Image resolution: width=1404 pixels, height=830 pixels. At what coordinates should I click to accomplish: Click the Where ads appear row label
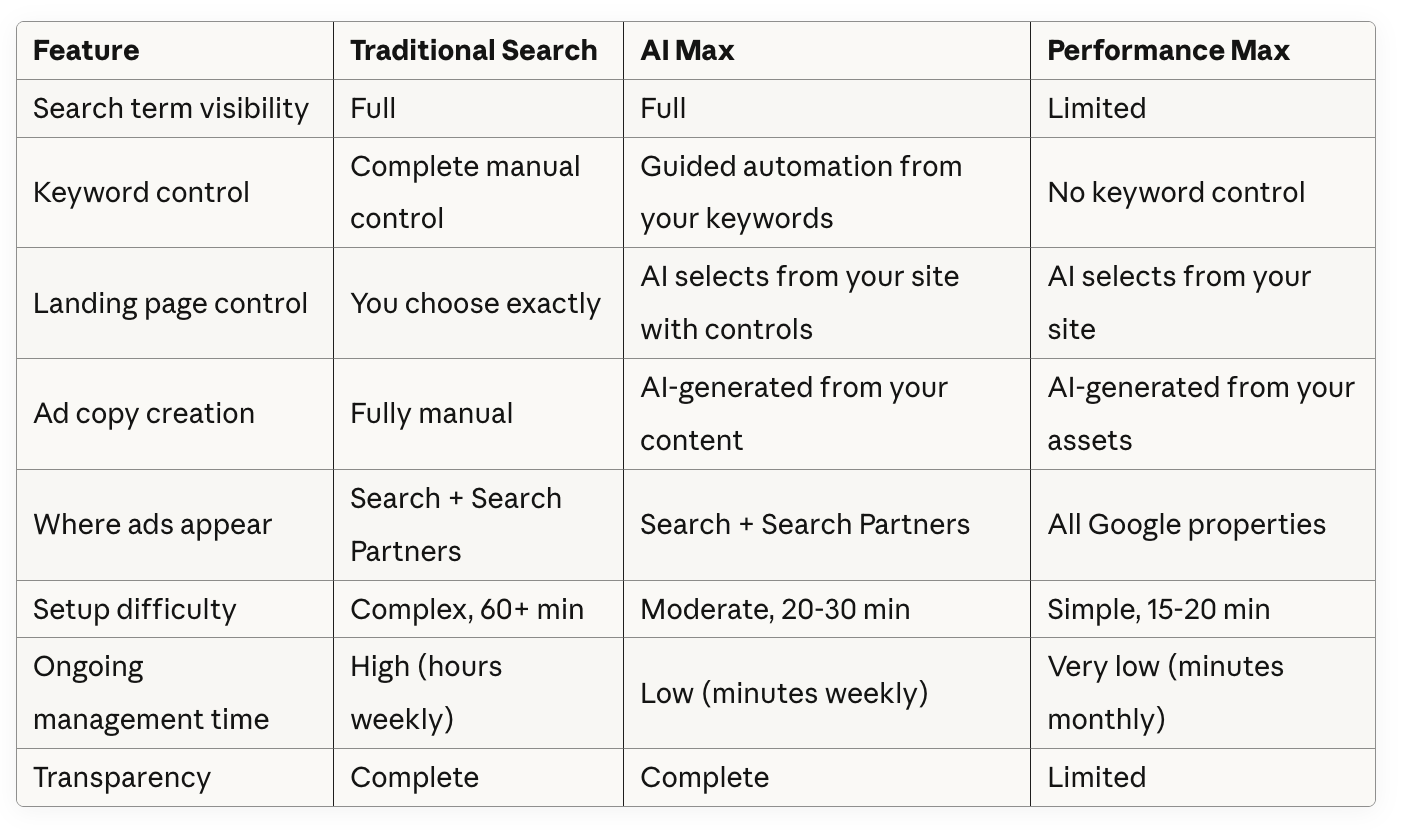(x=152, y=525)
